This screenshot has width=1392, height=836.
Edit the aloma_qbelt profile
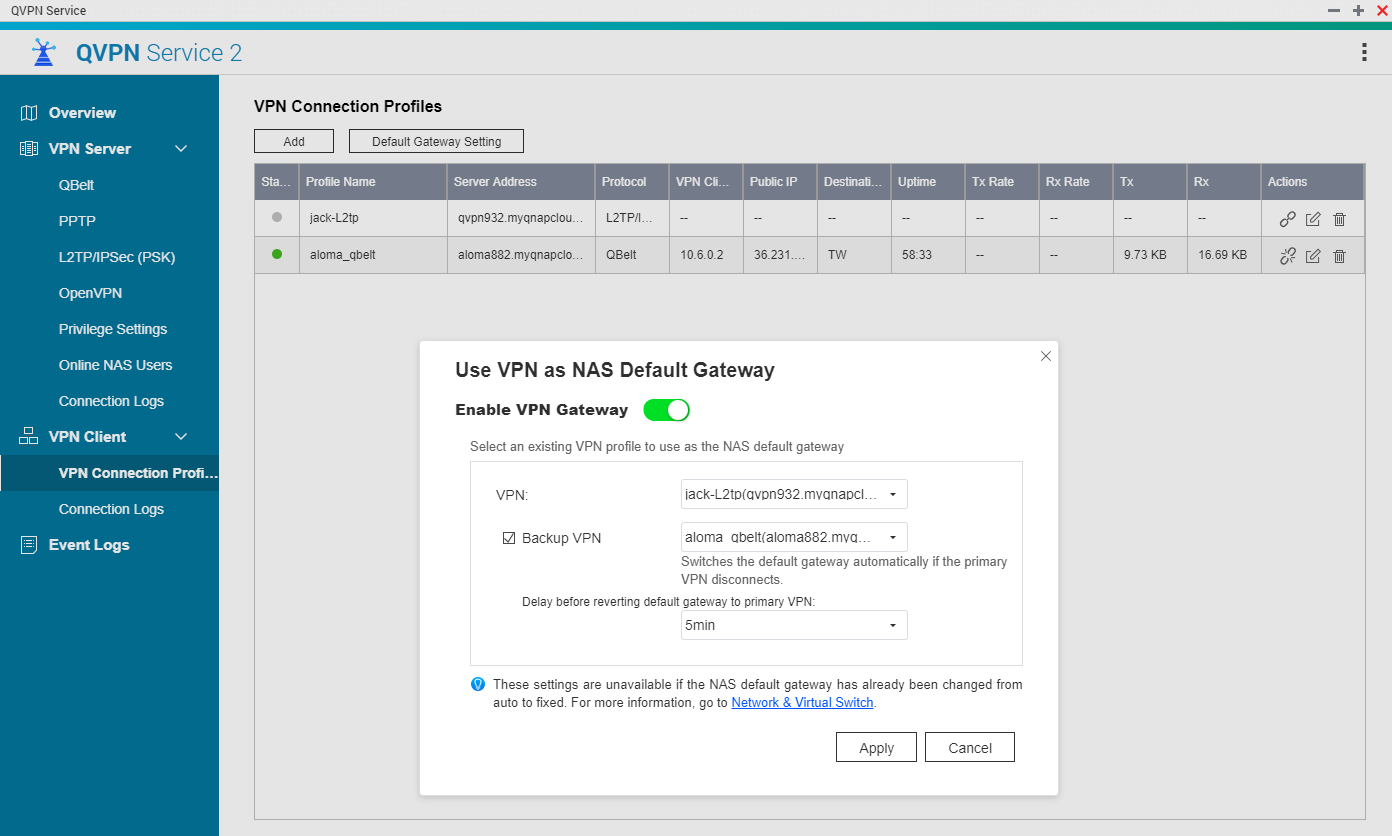tap(1314, 256)
